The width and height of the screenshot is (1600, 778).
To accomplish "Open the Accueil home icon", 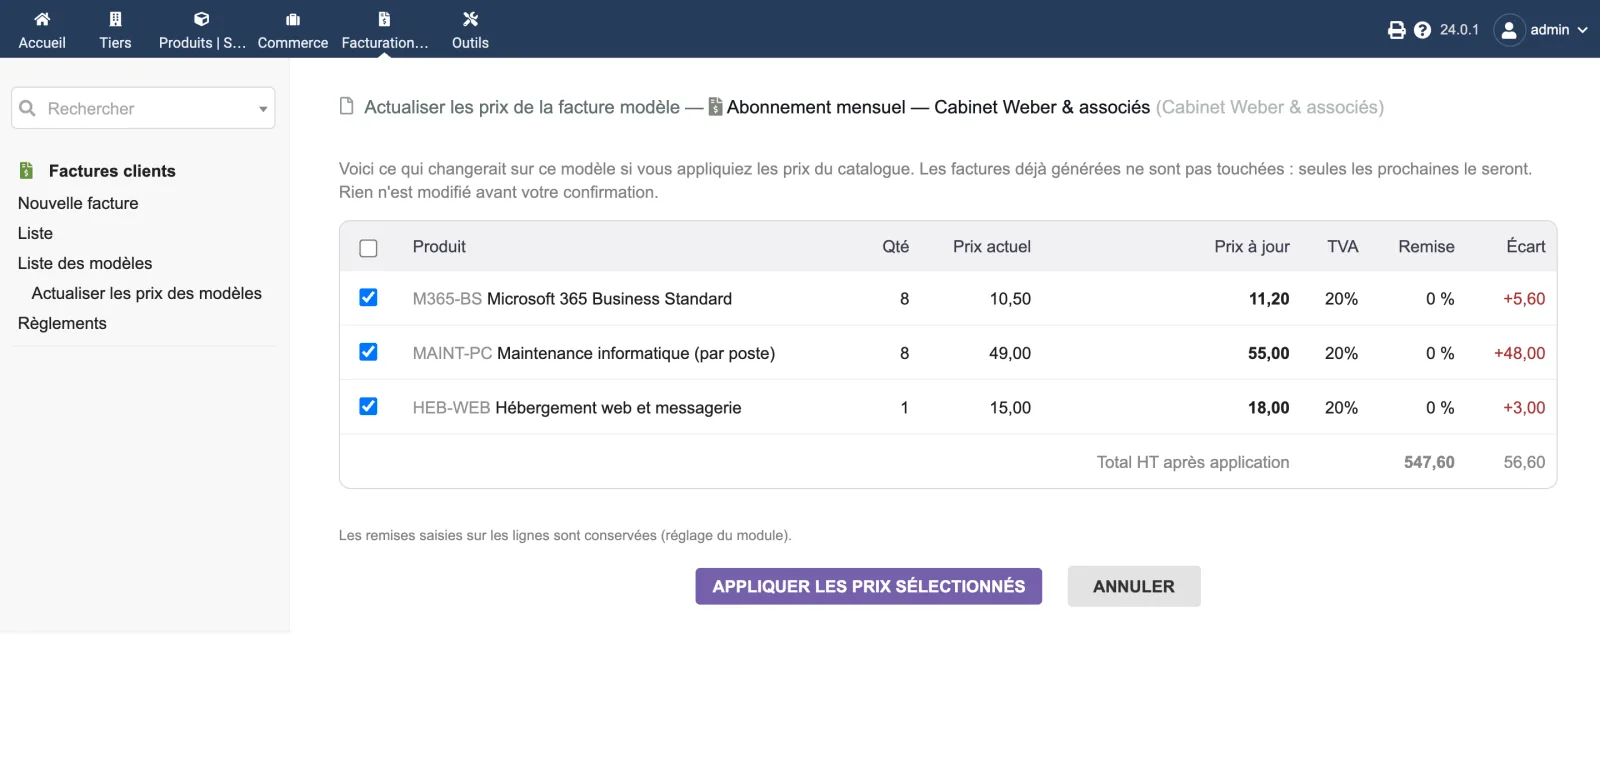I will pos(42,19).
